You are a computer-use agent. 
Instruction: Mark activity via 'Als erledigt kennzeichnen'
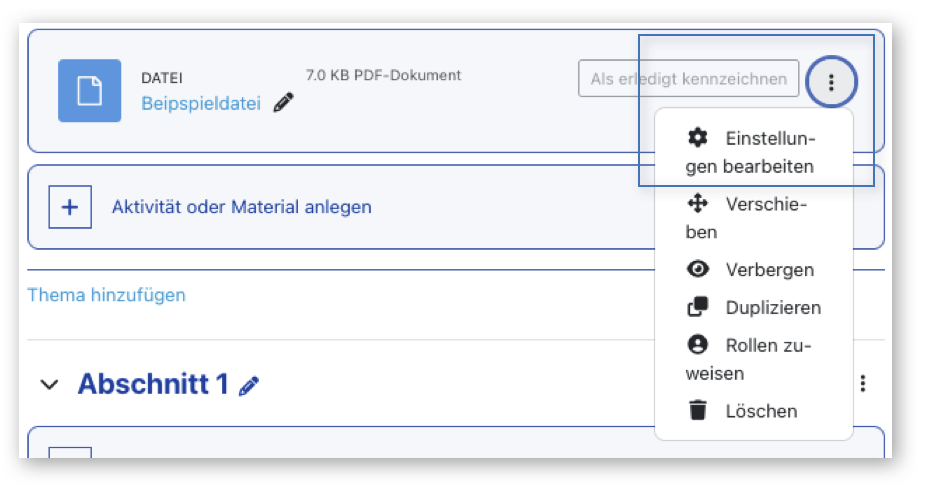(x=688, y=79)
